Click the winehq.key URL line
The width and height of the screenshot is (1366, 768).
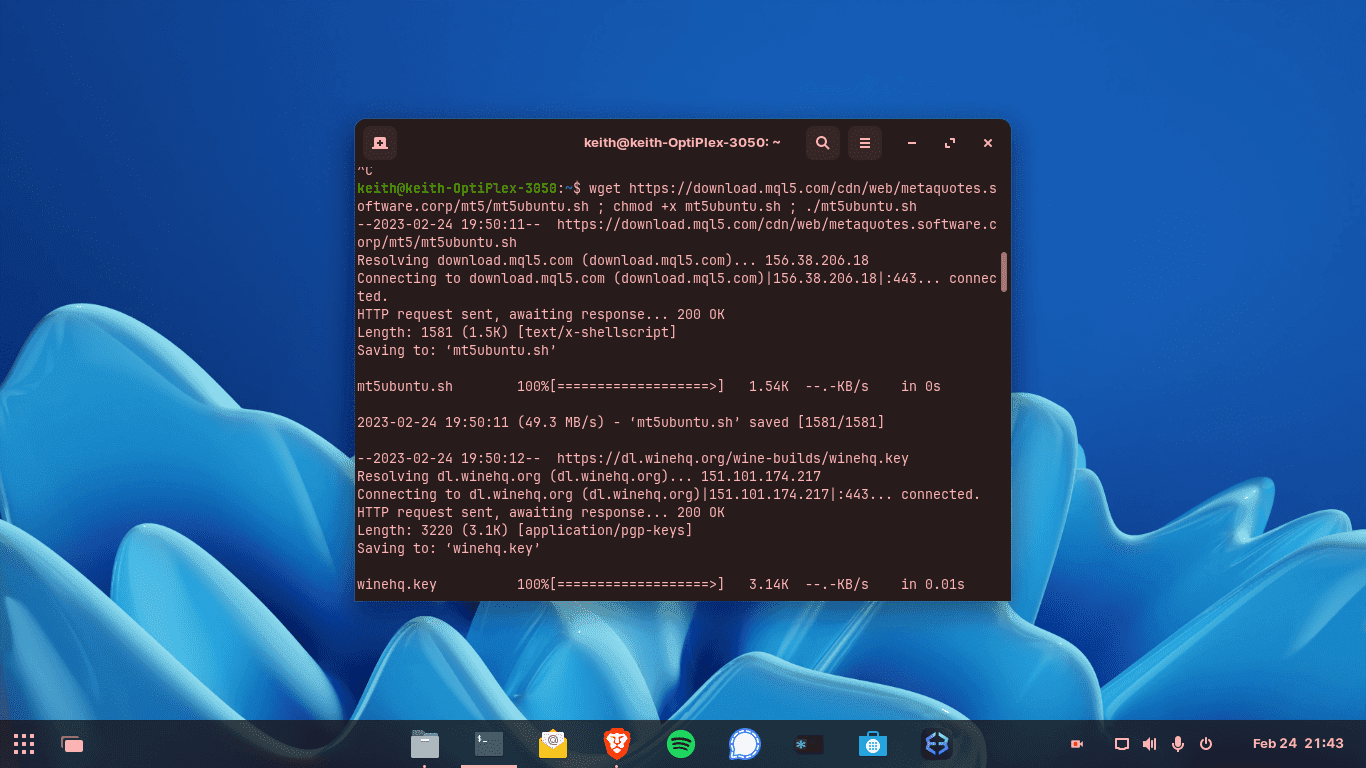[633, 458]
